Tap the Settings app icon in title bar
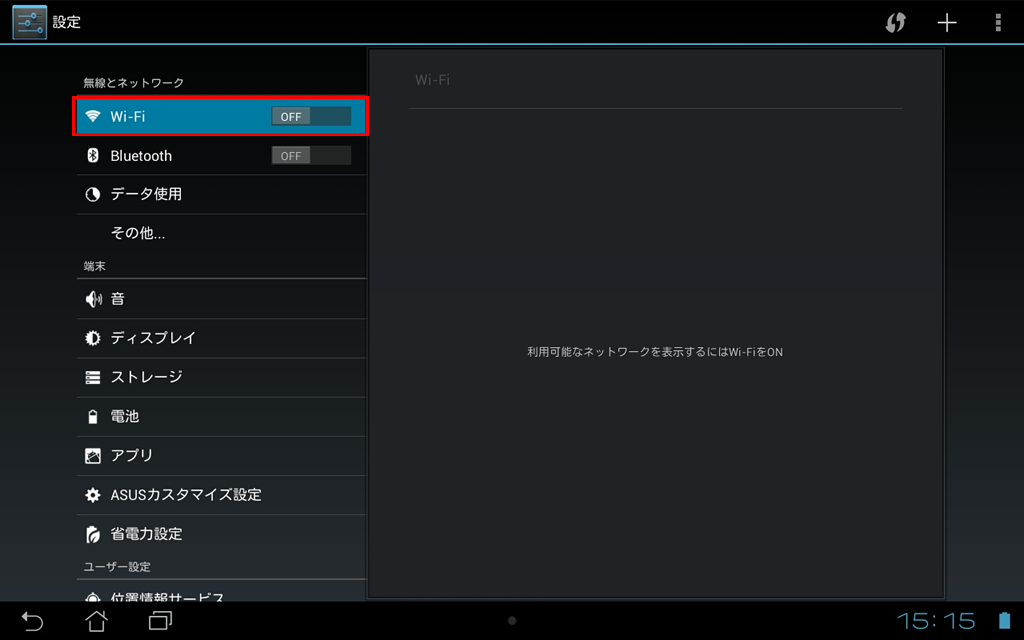This screenshot has width=1024, height=640. tap(30, 22)
